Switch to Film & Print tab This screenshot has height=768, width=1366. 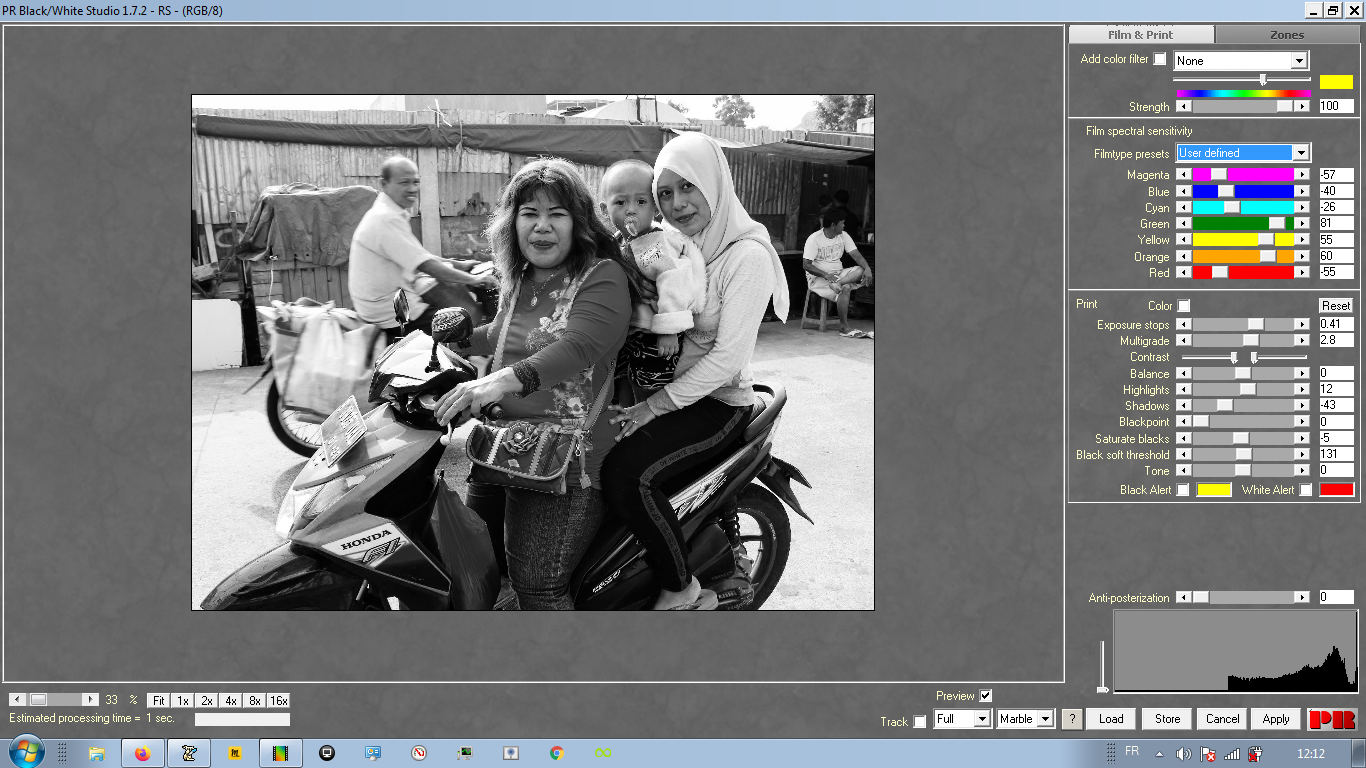coord(1141,35)
